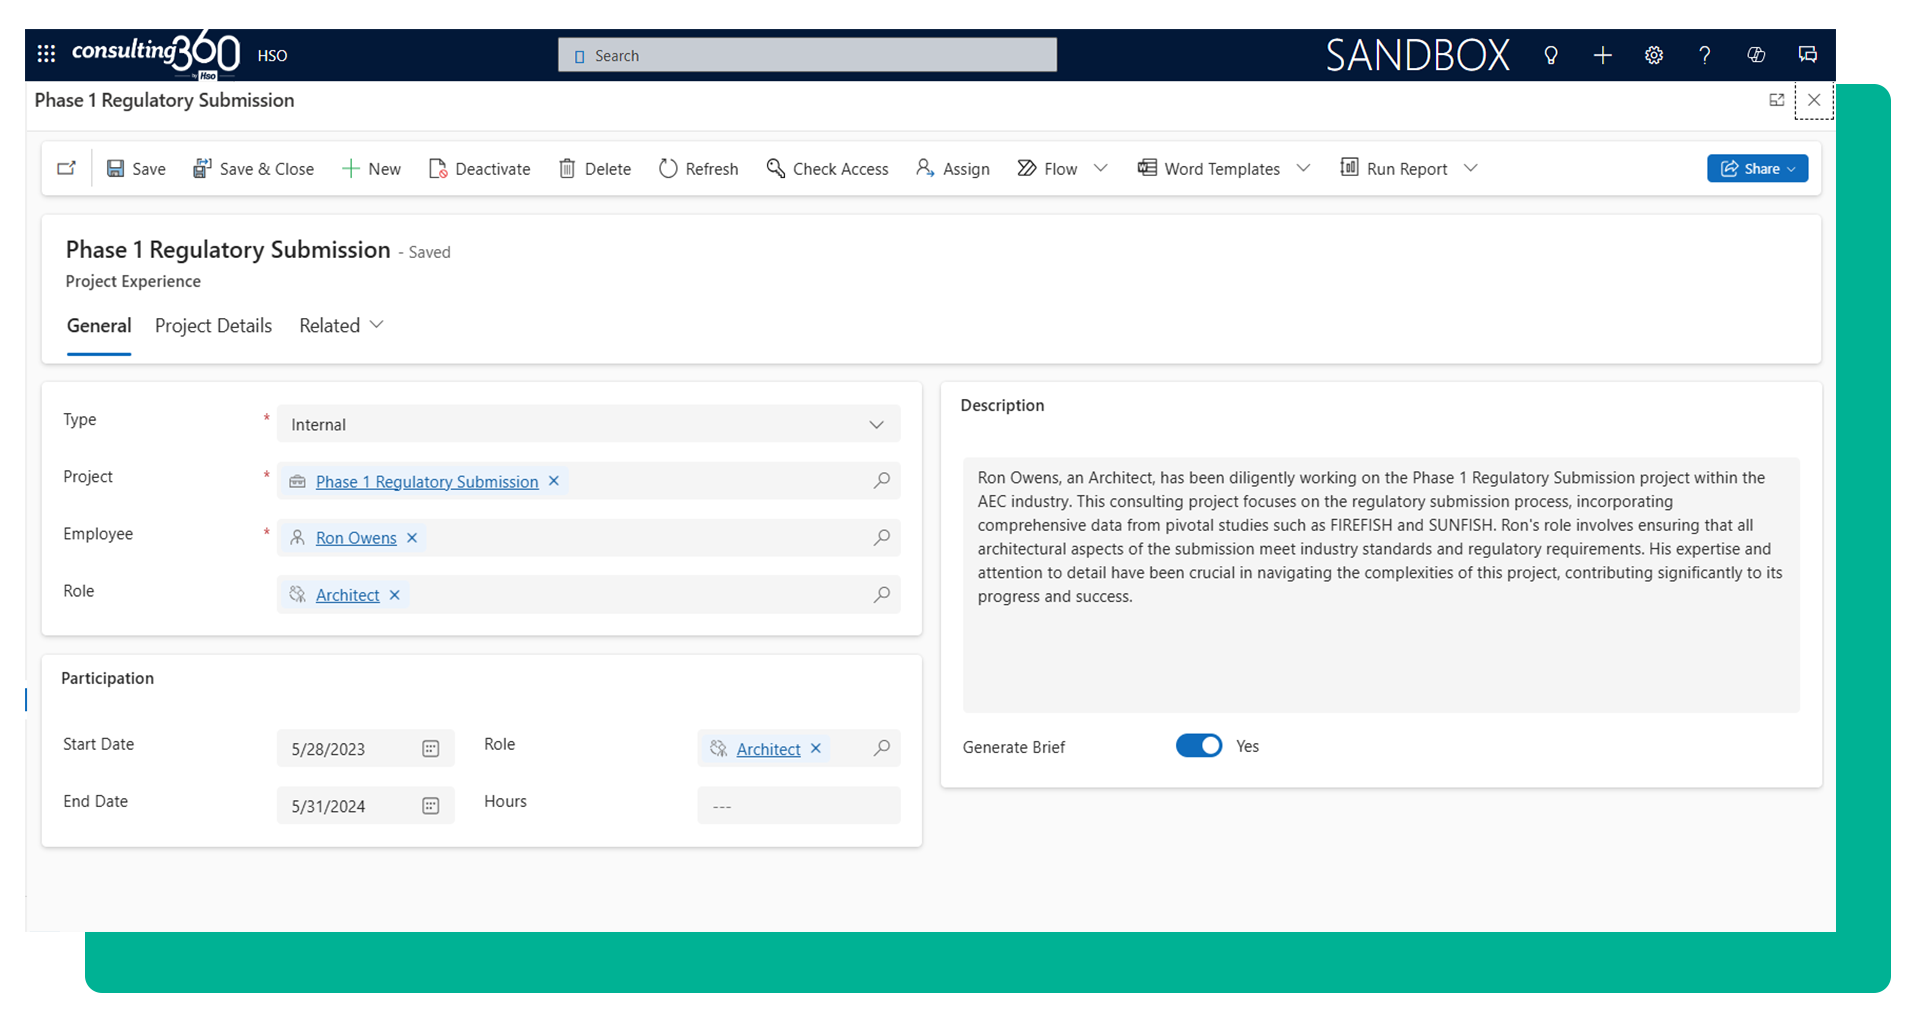Open the Phase 1 Regulatory Submission link
1905x1032 pixels.
pos(427,482)
